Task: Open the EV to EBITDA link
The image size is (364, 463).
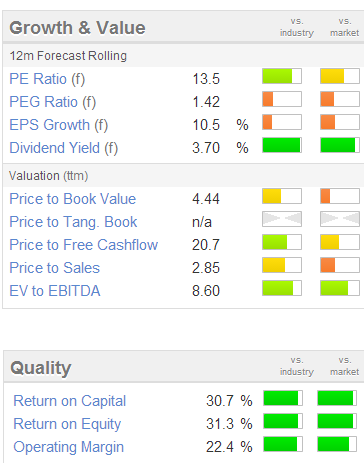Action: click(55, 291)
